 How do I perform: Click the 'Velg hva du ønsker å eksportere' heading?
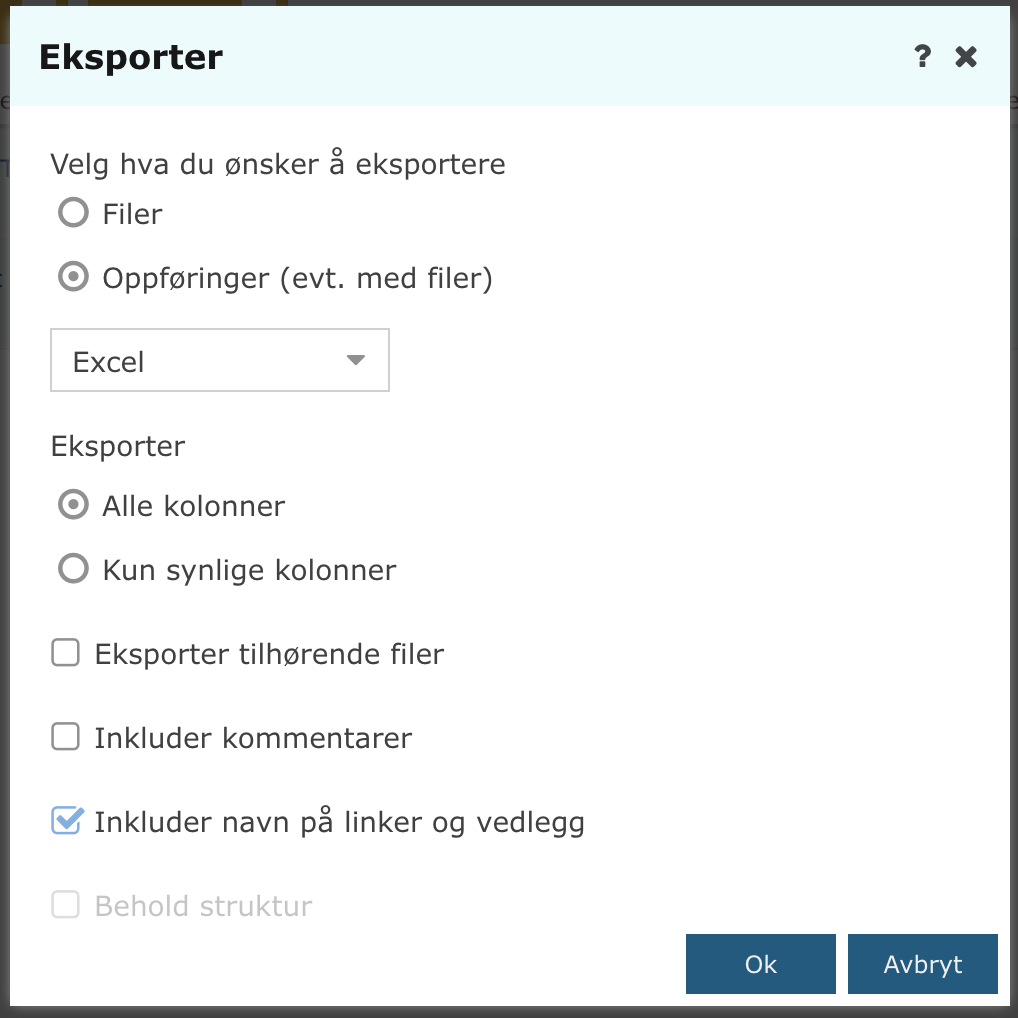pos(278,164)
